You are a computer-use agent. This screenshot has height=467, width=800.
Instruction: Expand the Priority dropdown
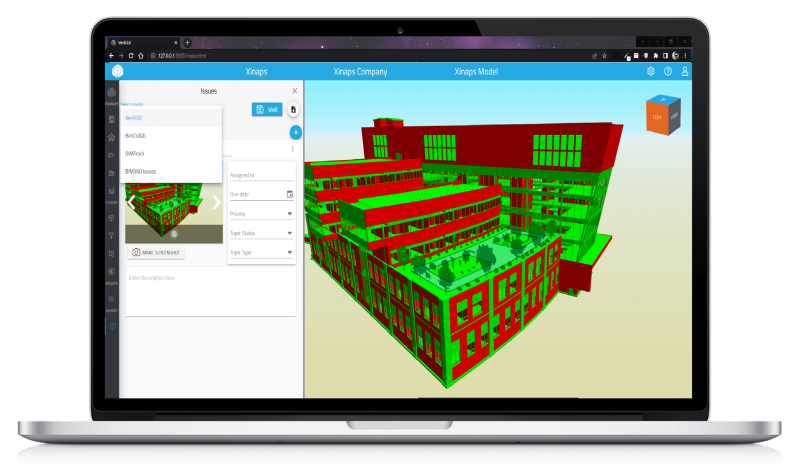tap(261, 214)
